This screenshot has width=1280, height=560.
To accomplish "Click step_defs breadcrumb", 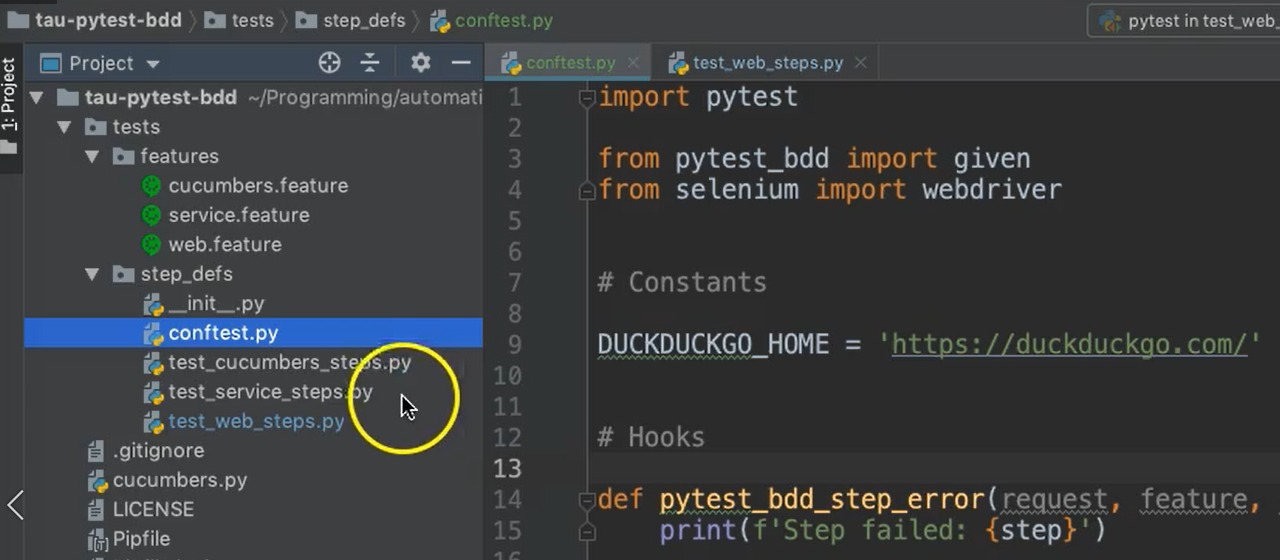I will (363, 20).
